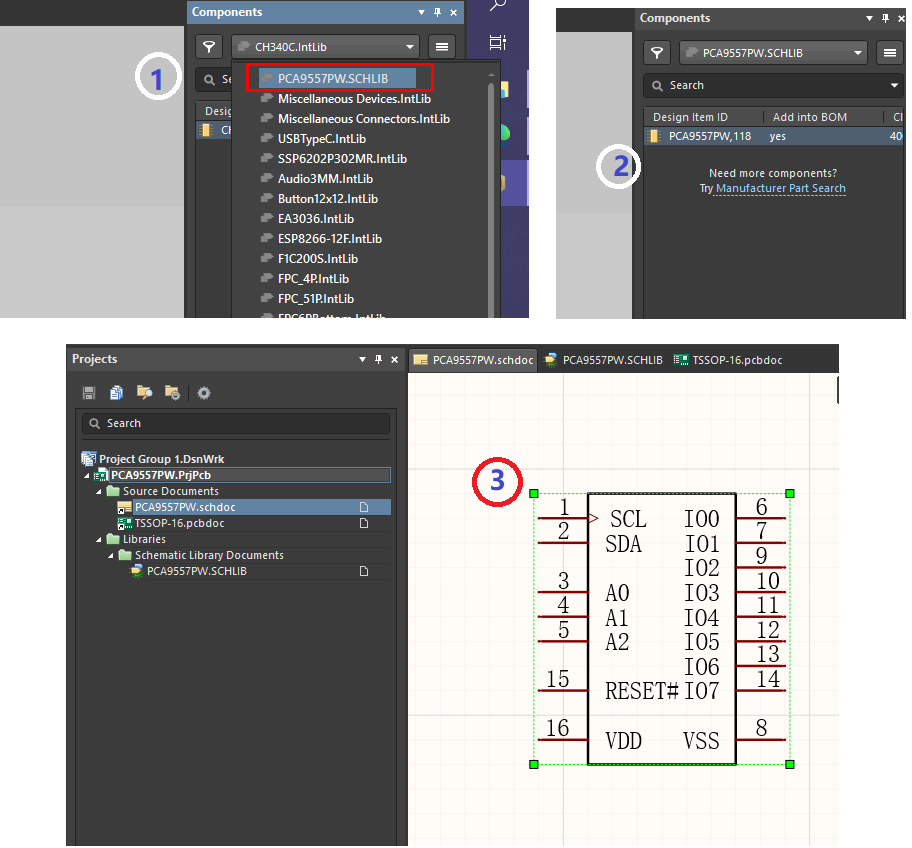This screenshot has height=848, width=912.
Task: Choose Button12x12.IntLib from the dropdown list
Action: click(x=327, y=199)
